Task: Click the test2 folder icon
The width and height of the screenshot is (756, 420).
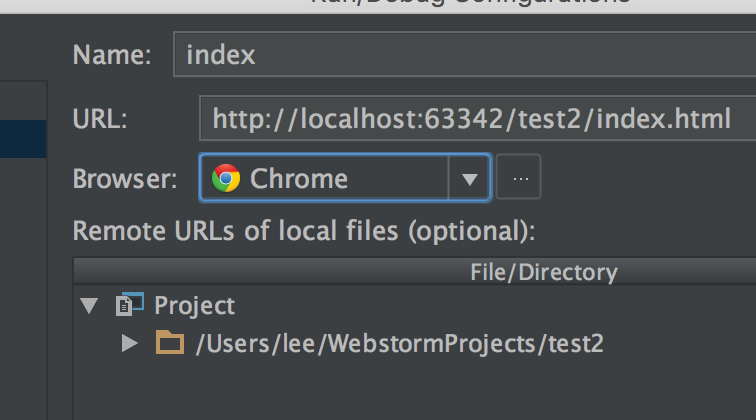Action: click(171, 344)
